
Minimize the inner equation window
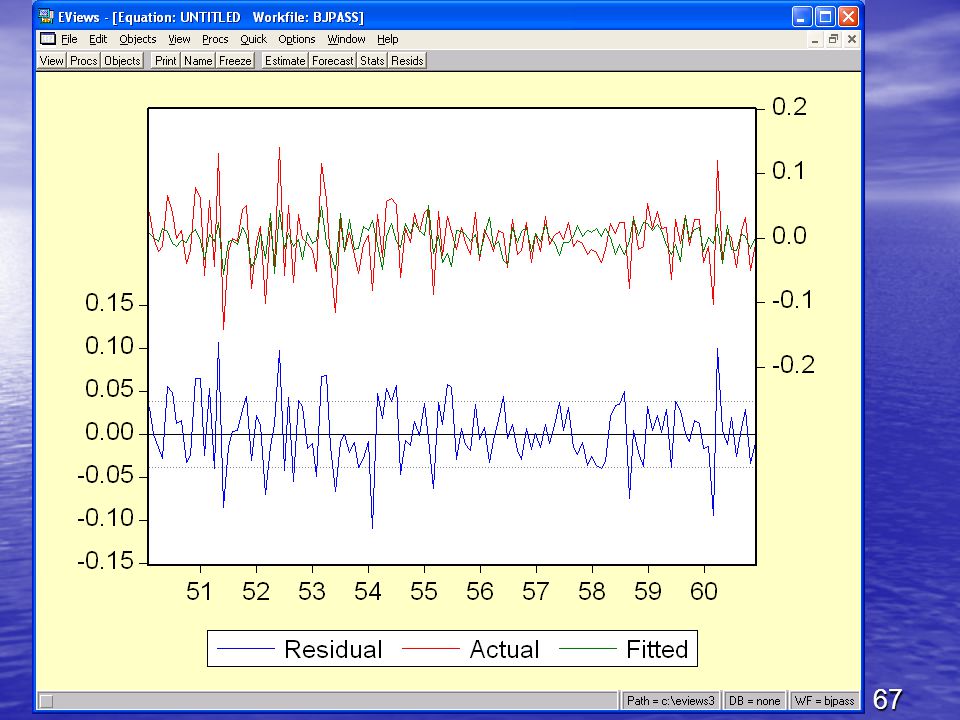pyautogui.click(x=814, y=40)
